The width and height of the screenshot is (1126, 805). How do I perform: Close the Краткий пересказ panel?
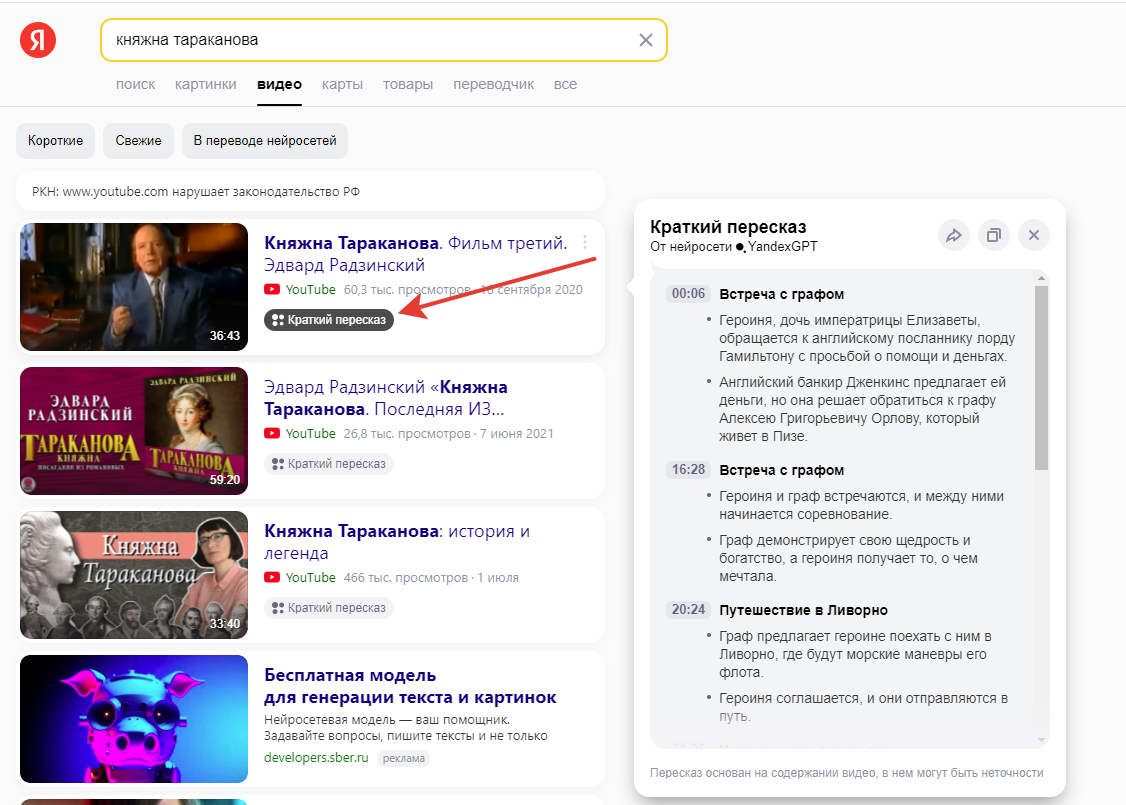(x=1034, y=235)
